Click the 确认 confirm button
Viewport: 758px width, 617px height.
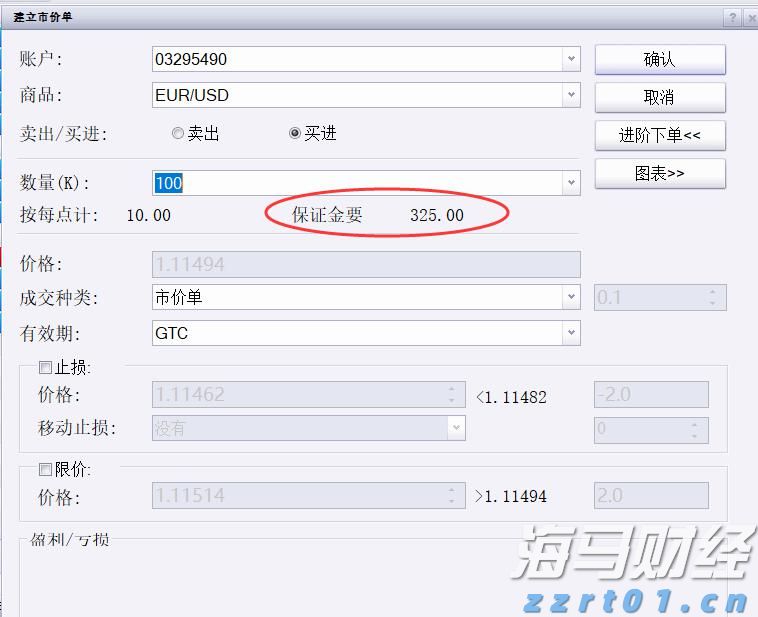coord(659,60)
